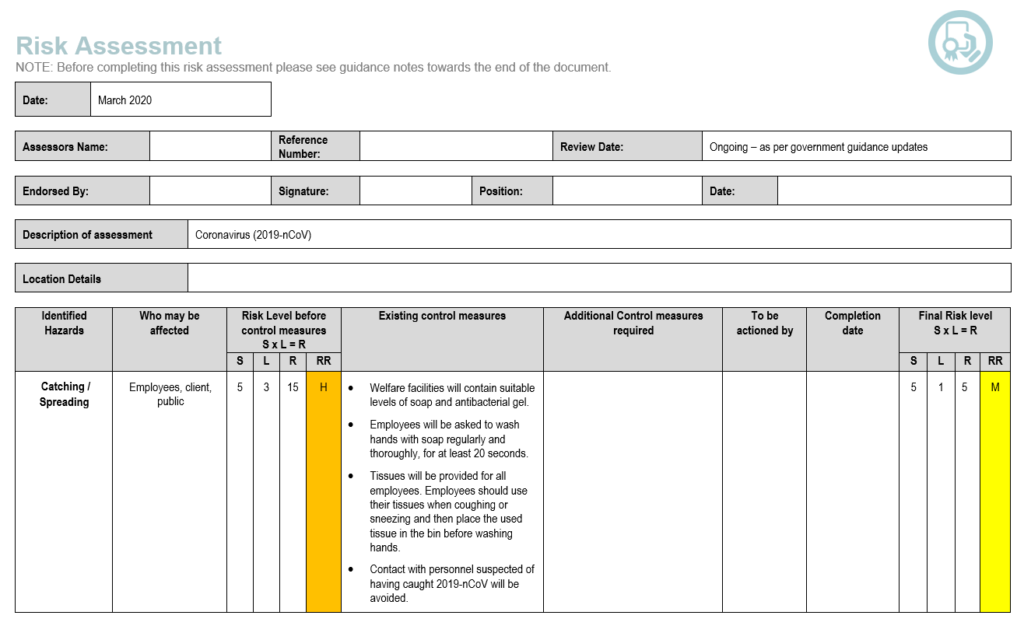1024x633 pixels.
Task: Click the Welfare facilities bullet point text
Action: 451,395
